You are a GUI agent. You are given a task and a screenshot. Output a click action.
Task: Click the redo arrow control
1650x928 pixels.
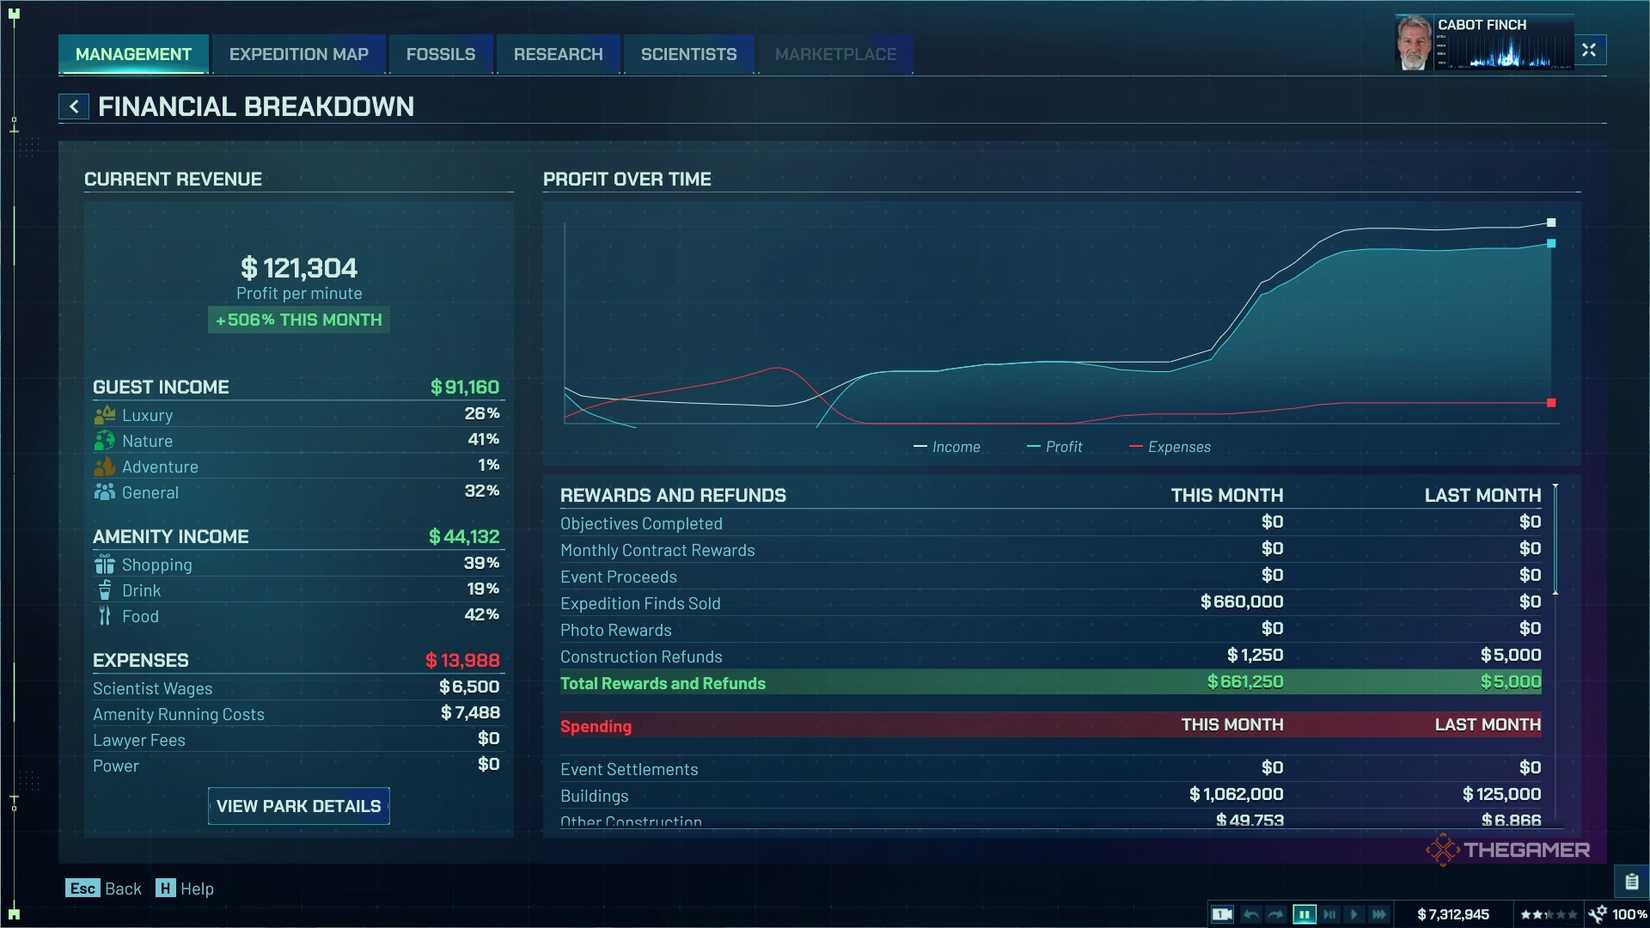[1277, 913]
